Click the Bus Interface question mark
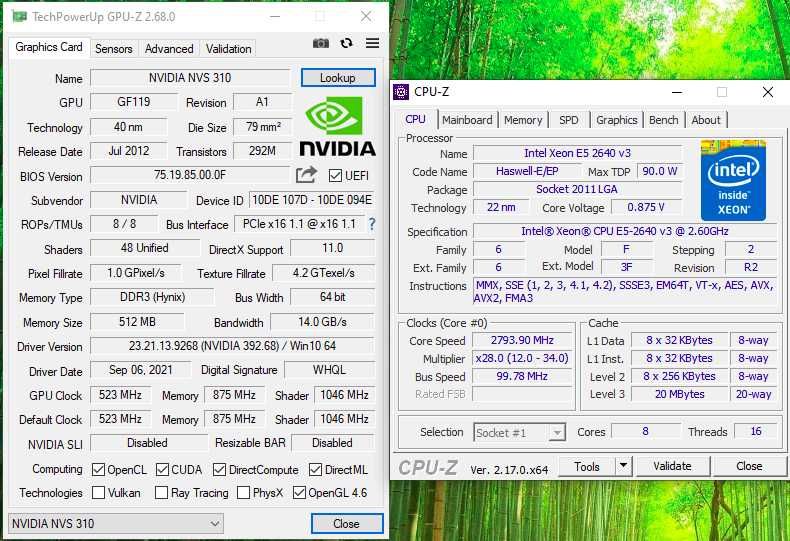 (x=372, y=224)
